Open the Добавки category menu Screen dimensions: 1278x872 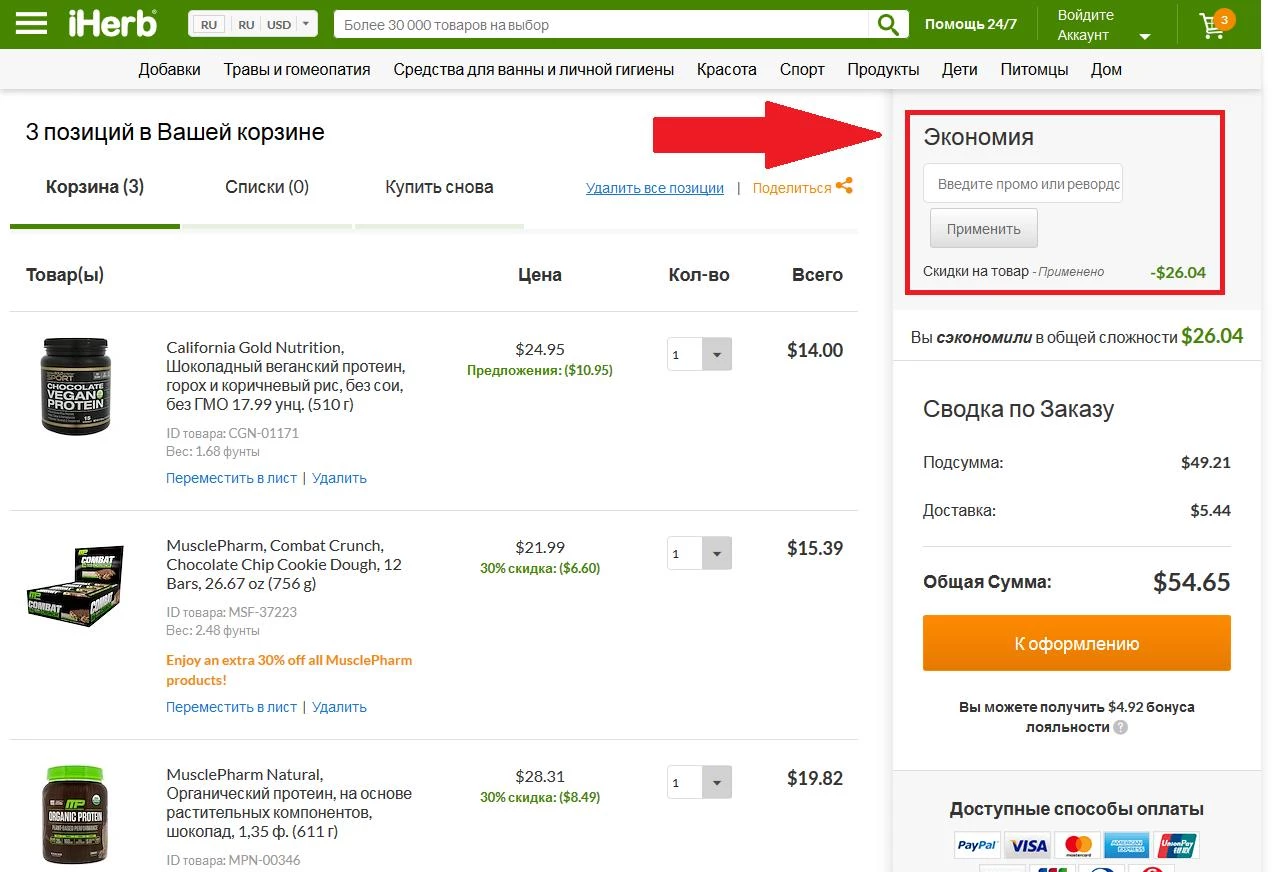coord(170,69)
